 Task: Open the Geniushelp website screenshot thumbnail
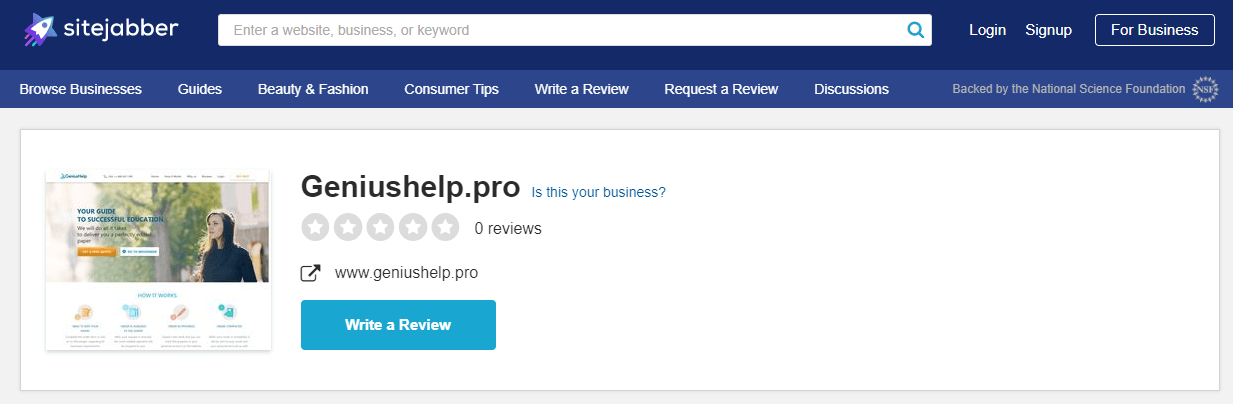point(158,260)
